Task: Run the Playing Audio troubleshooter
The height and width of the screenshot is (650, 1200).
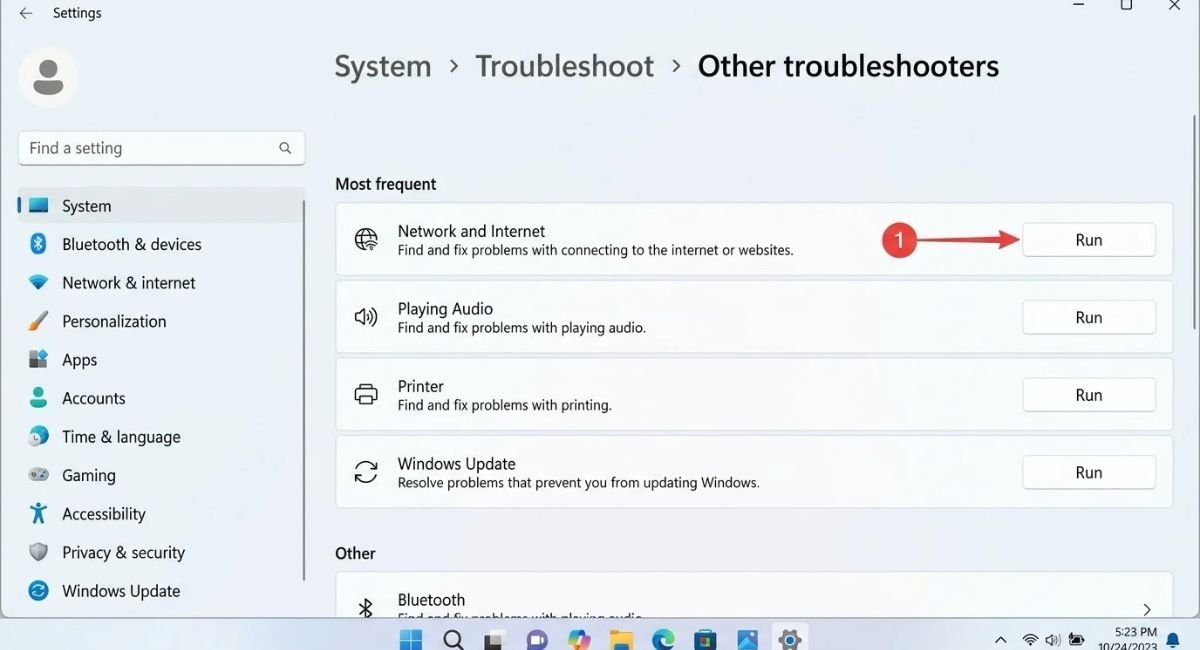Action: click(1089, 317)
